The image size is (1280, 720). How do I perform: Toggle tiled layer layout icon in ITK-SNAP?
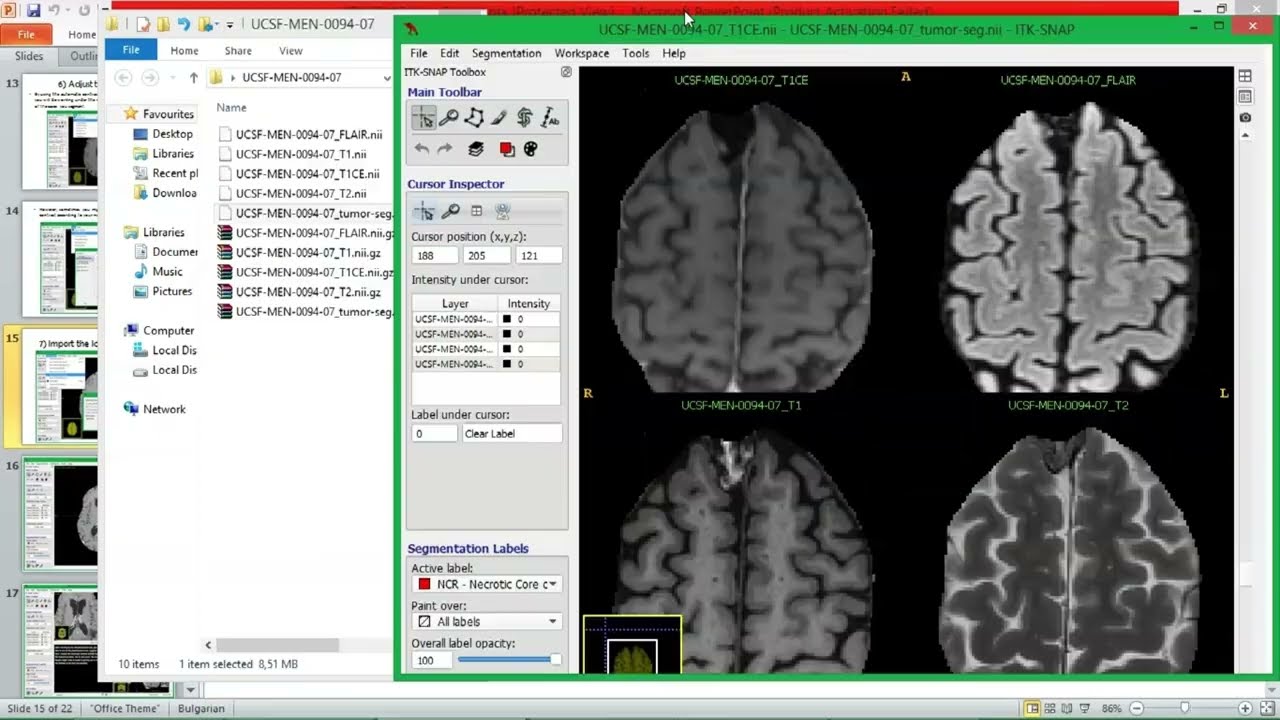tap(1245, 97)
